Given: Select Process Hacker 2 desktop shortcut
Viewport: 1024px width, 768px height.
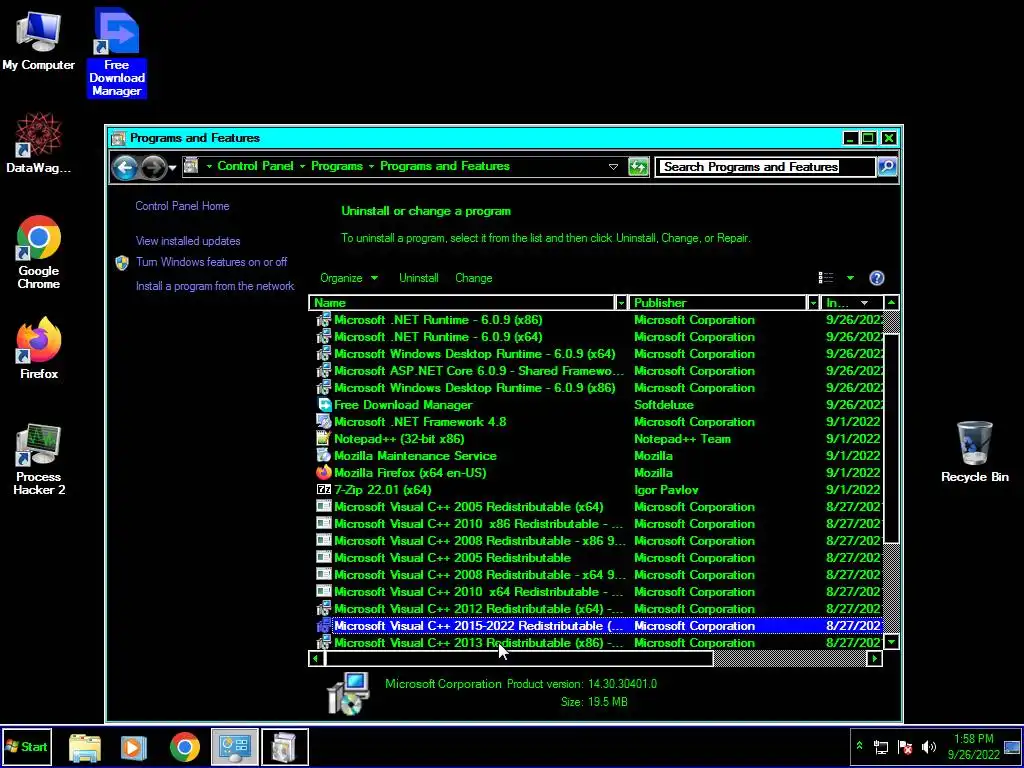Looking at the screenshot, I should point(39,460).
